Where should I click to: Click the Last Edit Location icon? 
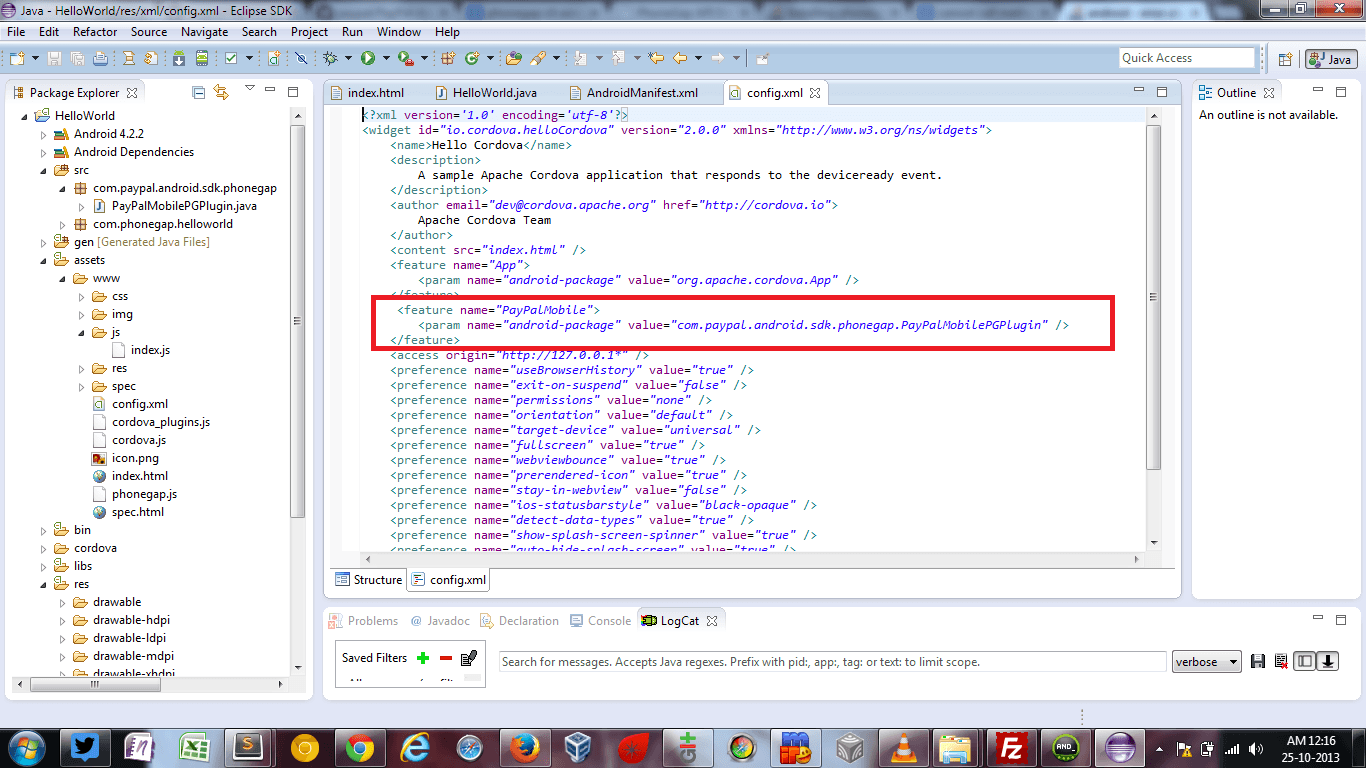(x=656, y=59)
